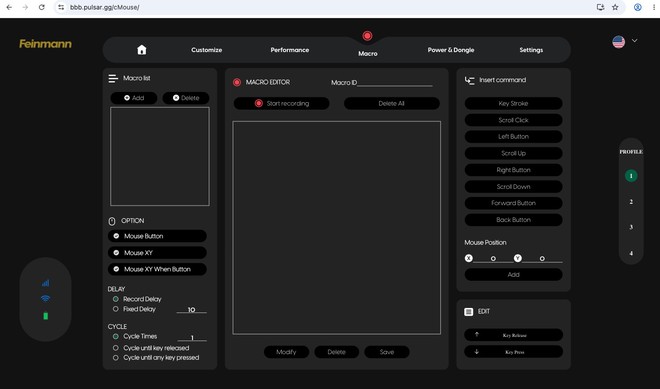Click the red Macro record icon above tab

[x=367, y=36]
